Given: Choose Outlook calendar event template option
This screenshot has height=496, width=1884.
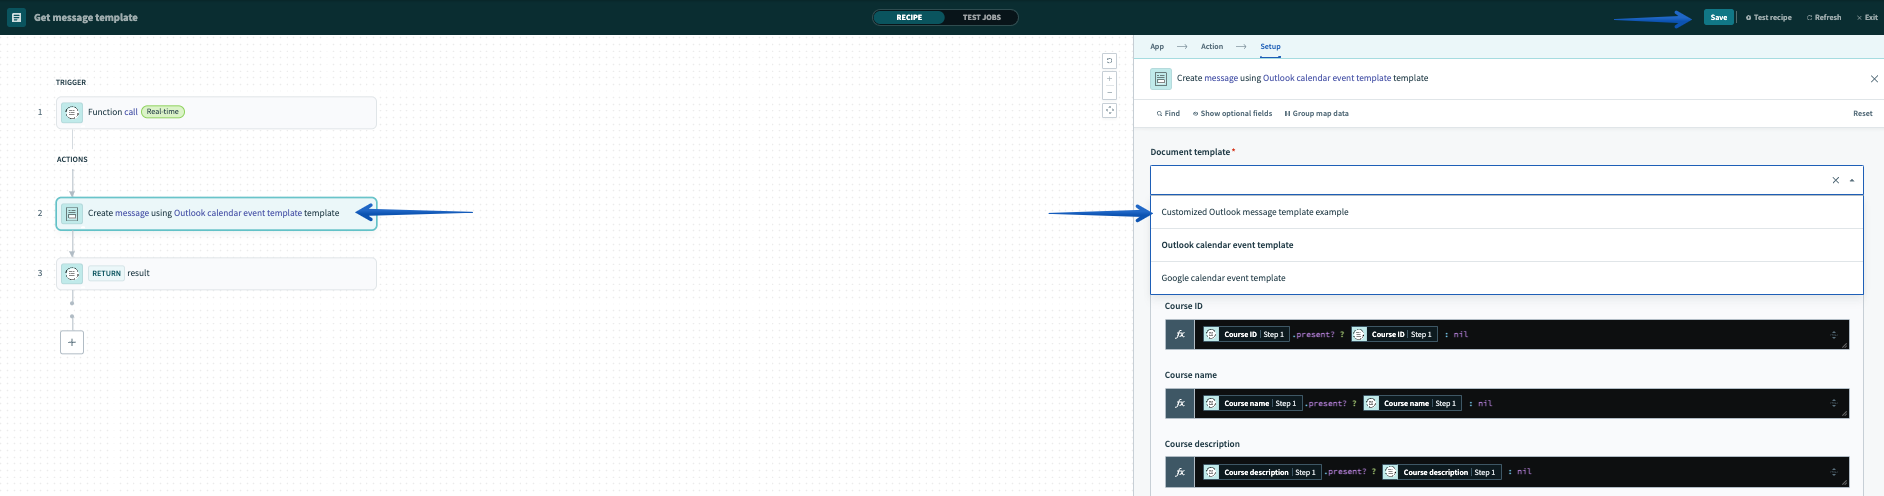Looking at the screenshot, I should coord(1507,245).
